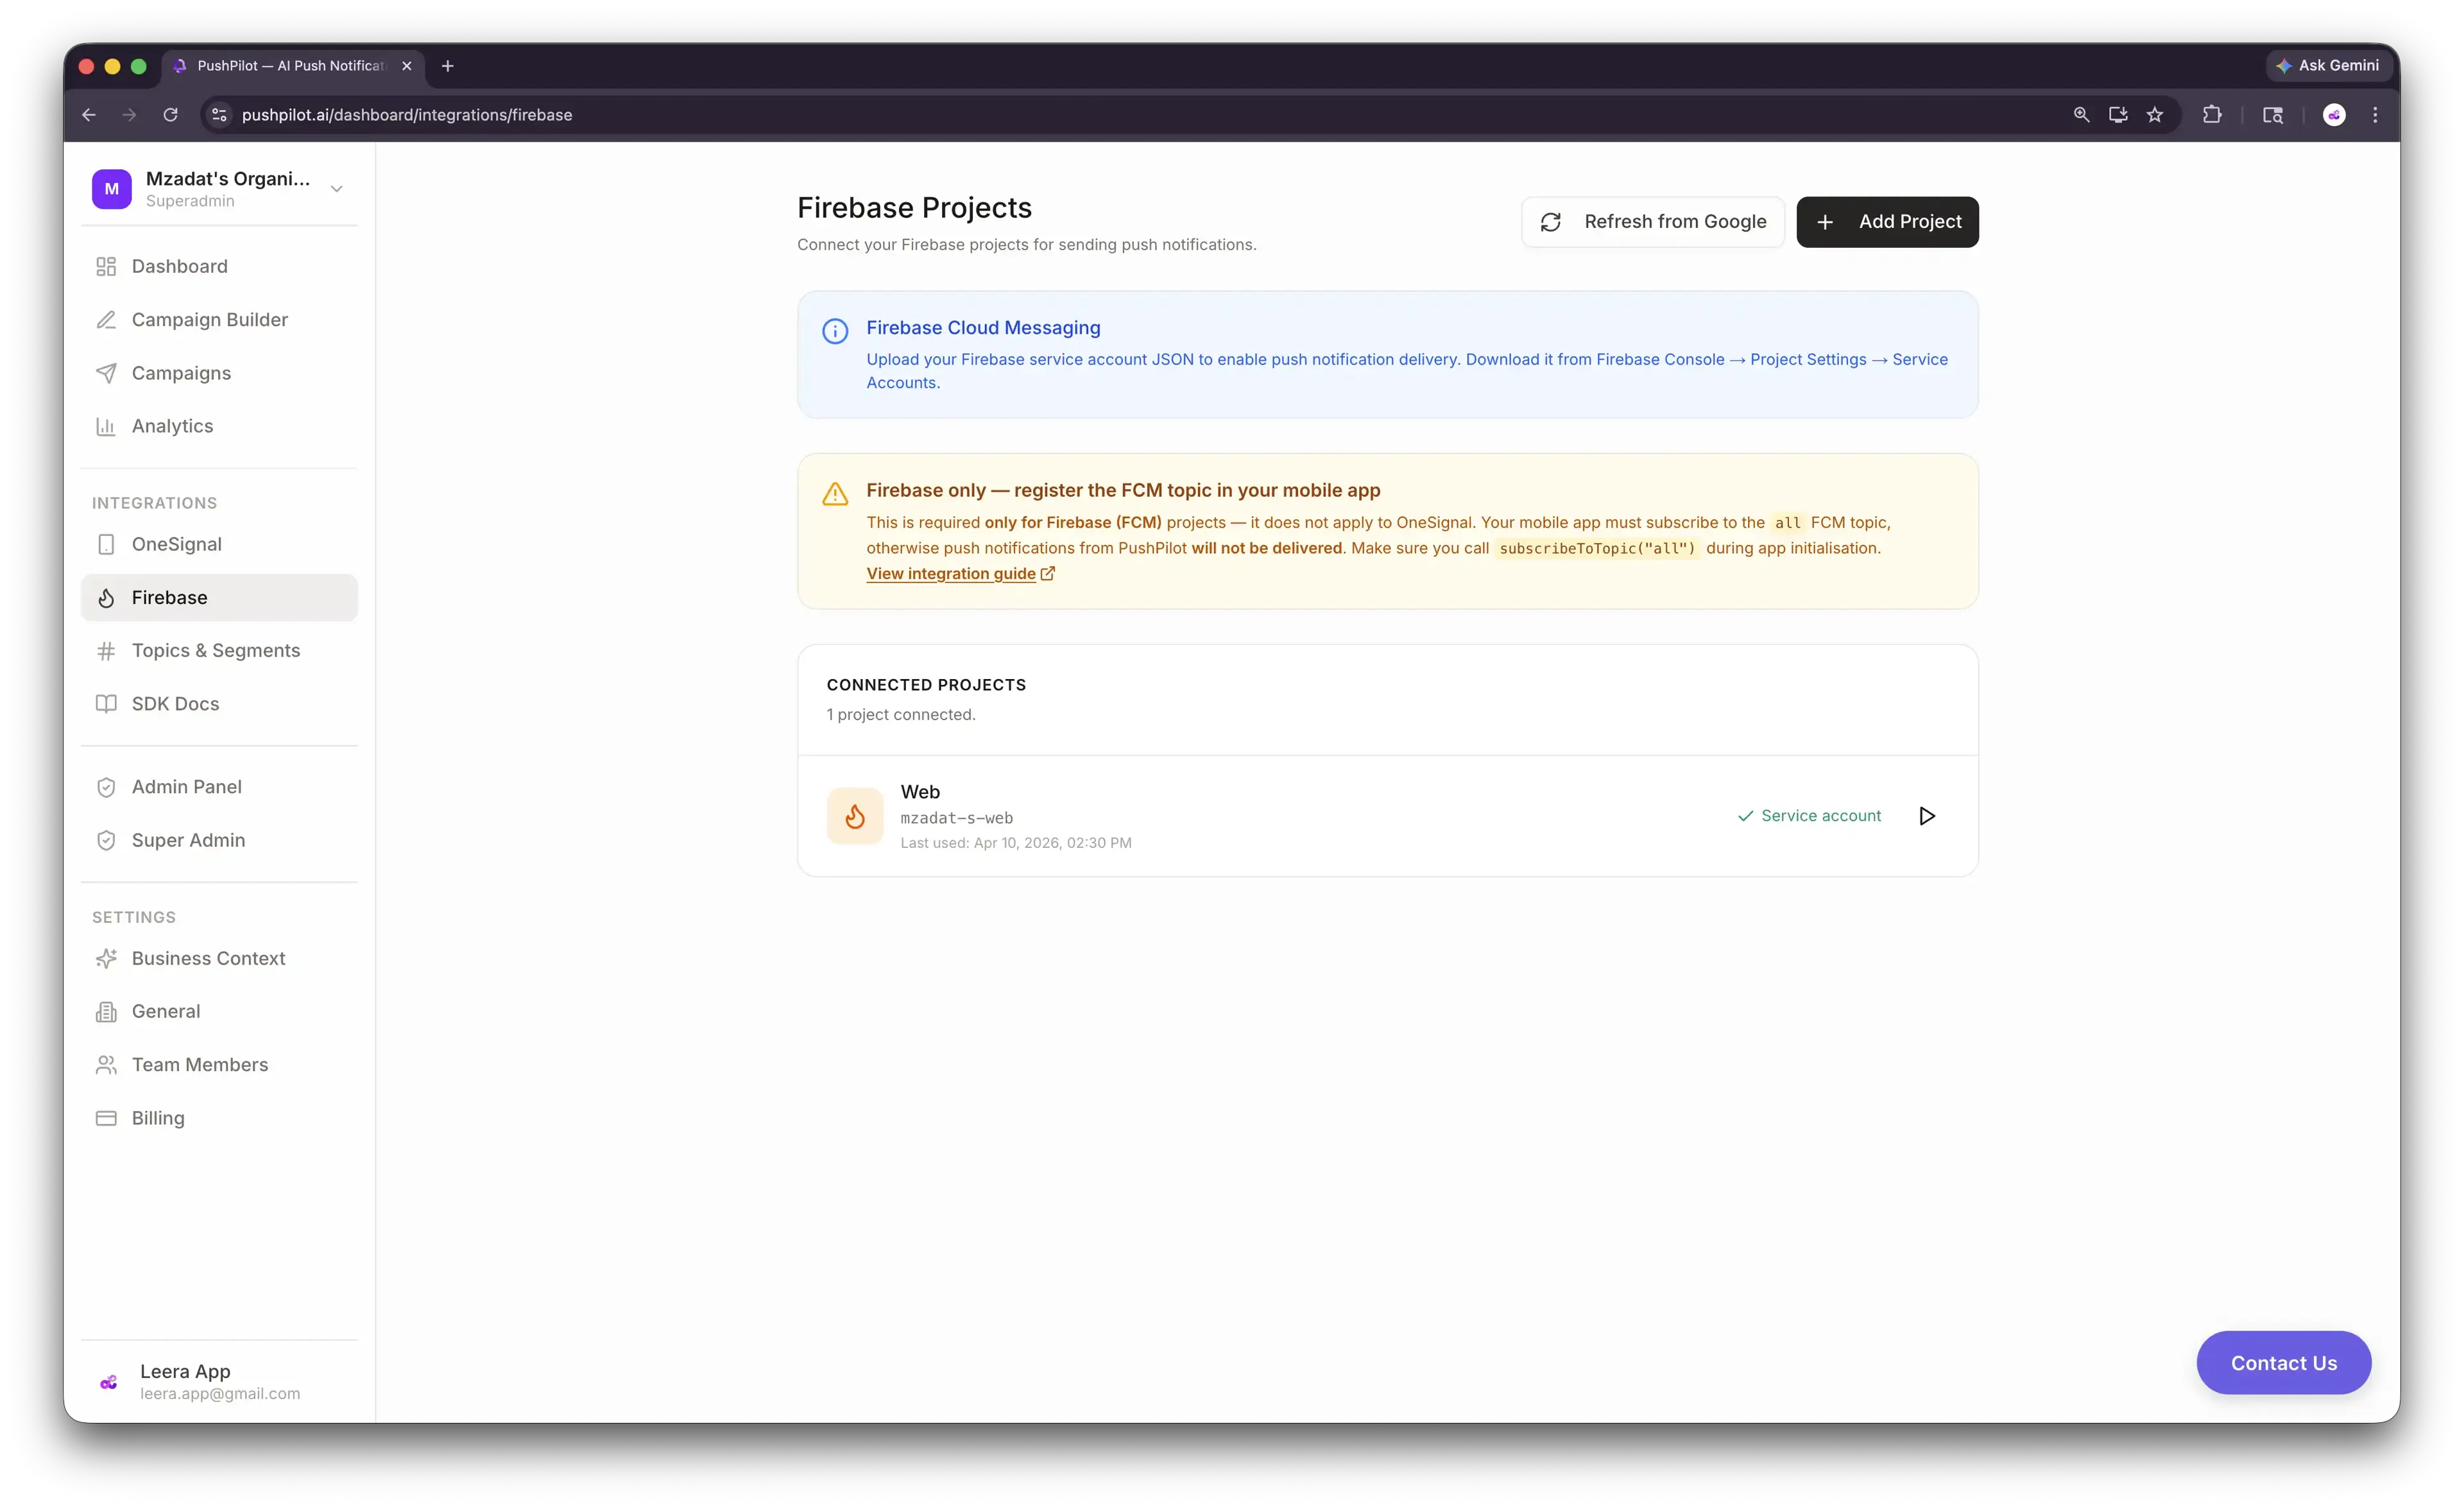Click the purple M organization avatar
Screen dimensions: 2464x1507
tap(112, 189)
